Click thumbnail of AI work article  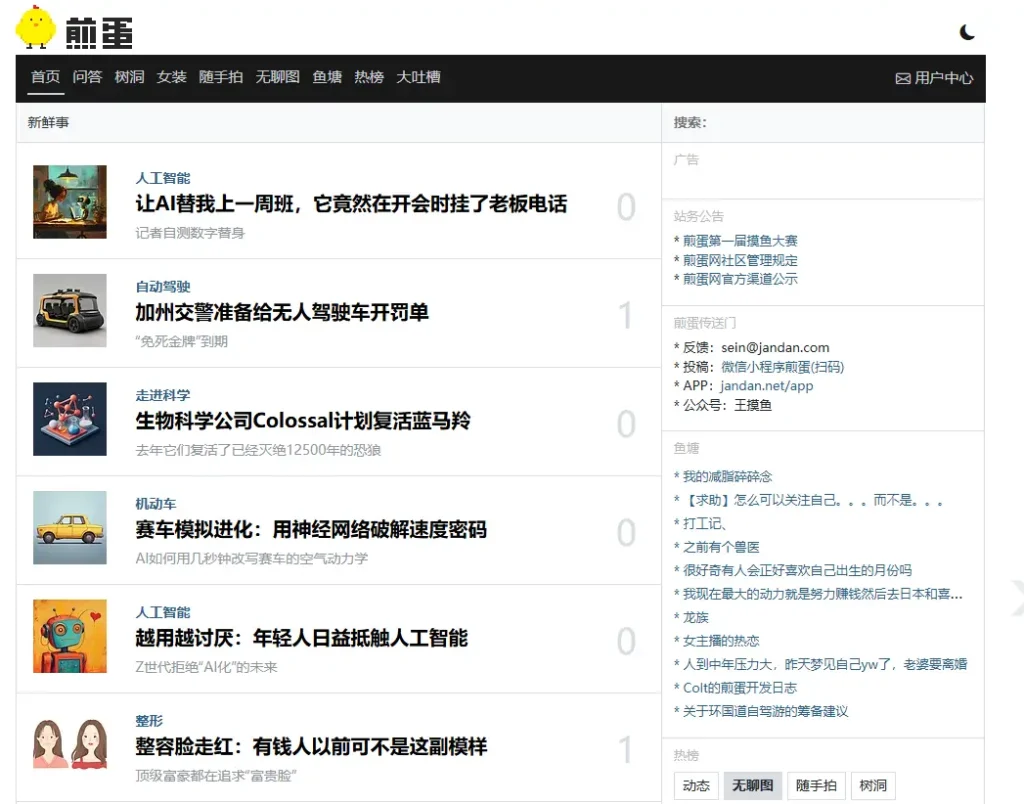pos(70,202)
